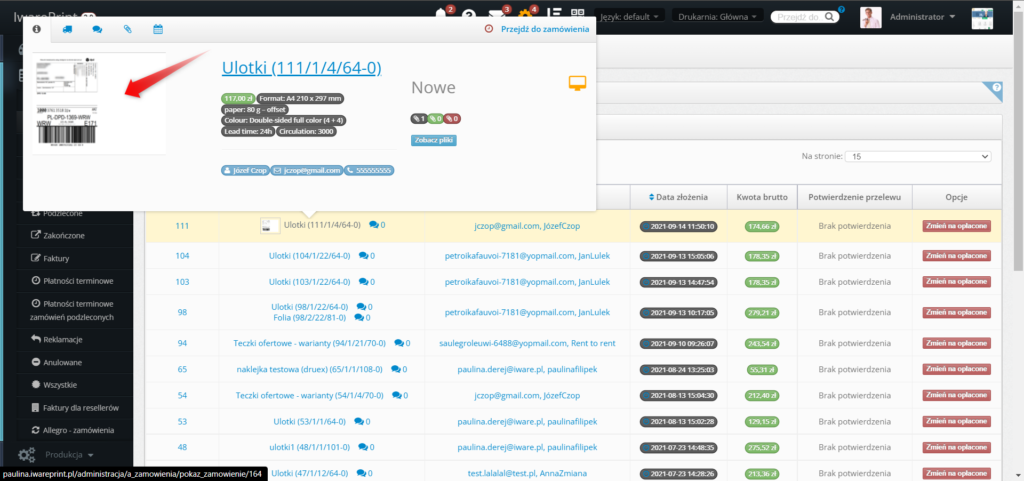This screenshot has width=1024, height=481.
Task: Expand the 'Język: default' dropdown
Action: point(630,16)
